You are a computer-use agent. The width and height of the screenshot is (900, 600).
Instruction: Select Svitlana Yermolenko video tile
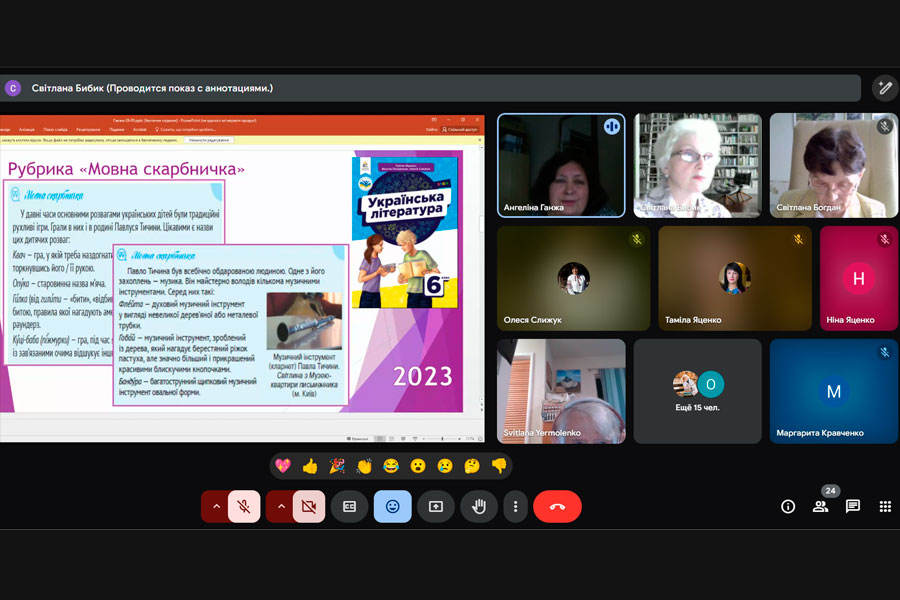point(561,391)
